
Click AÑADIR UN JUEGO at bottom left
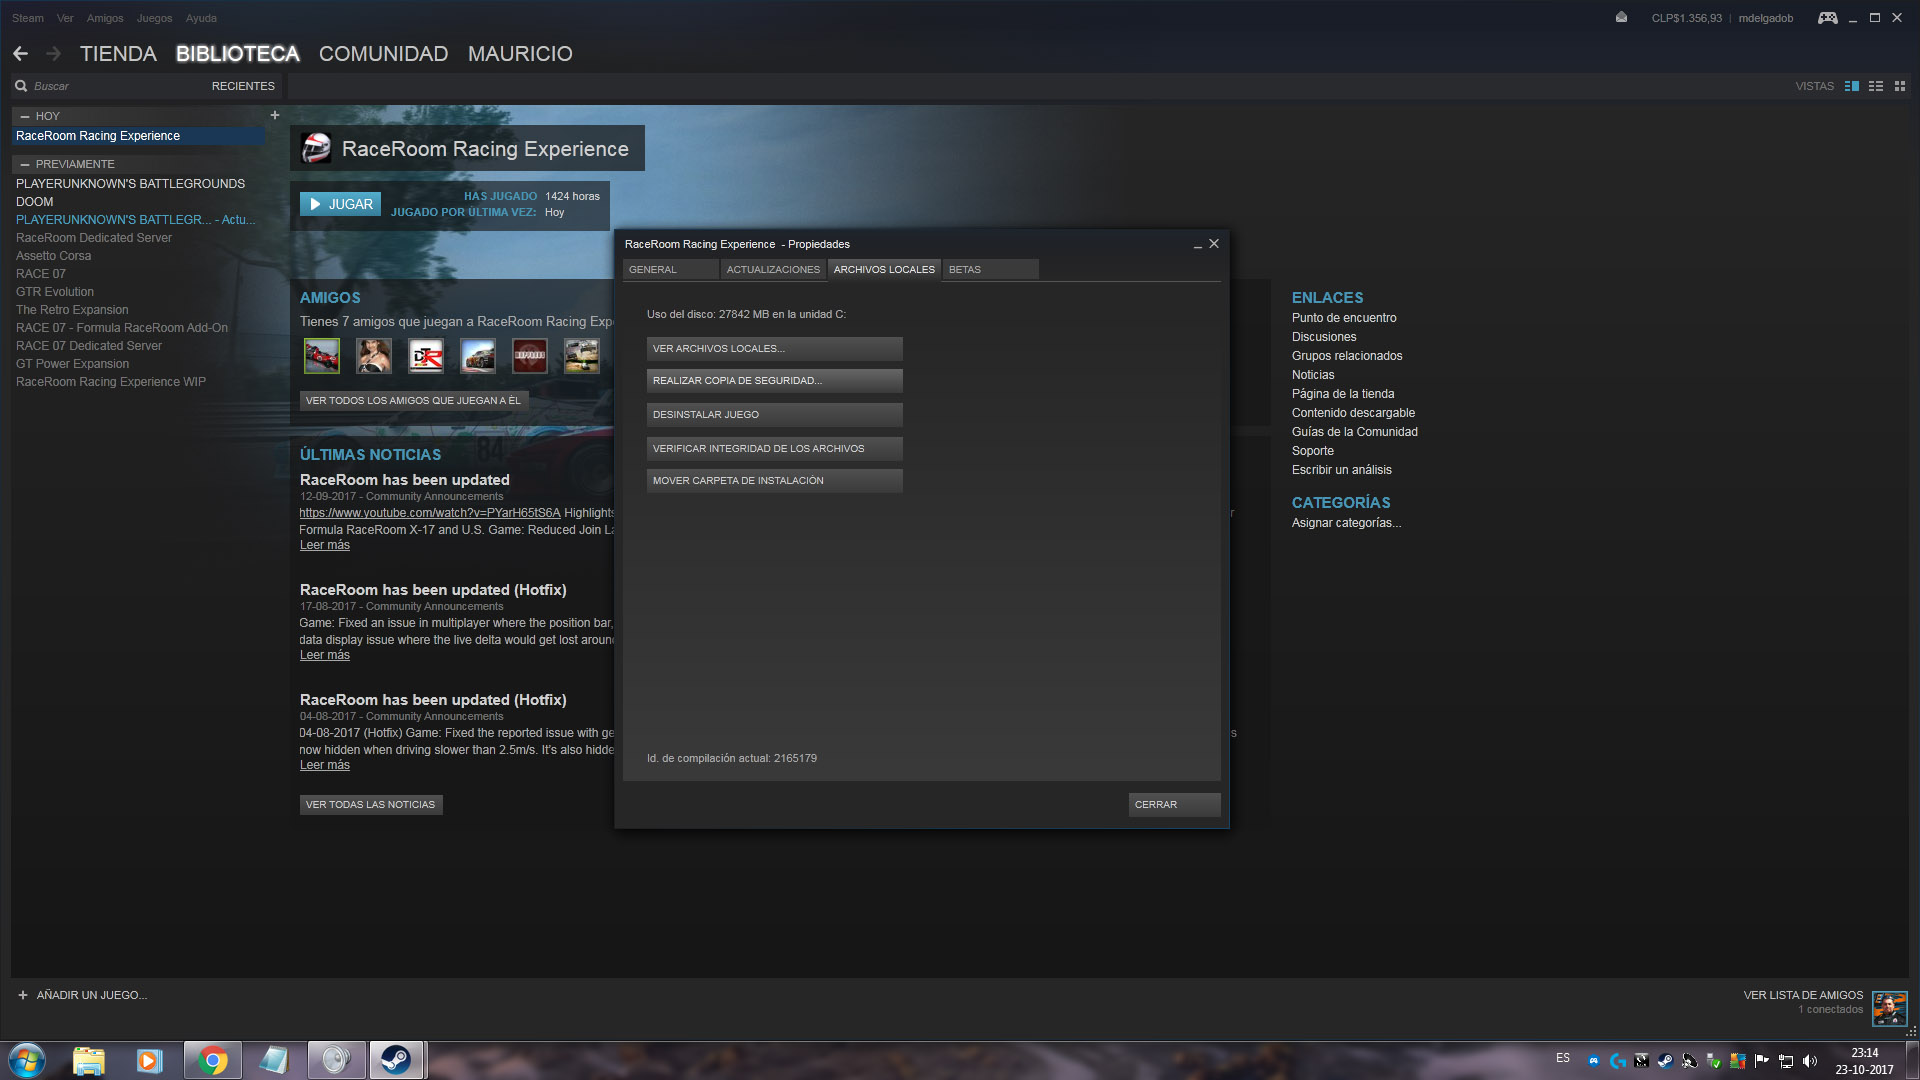click(82, 995)
